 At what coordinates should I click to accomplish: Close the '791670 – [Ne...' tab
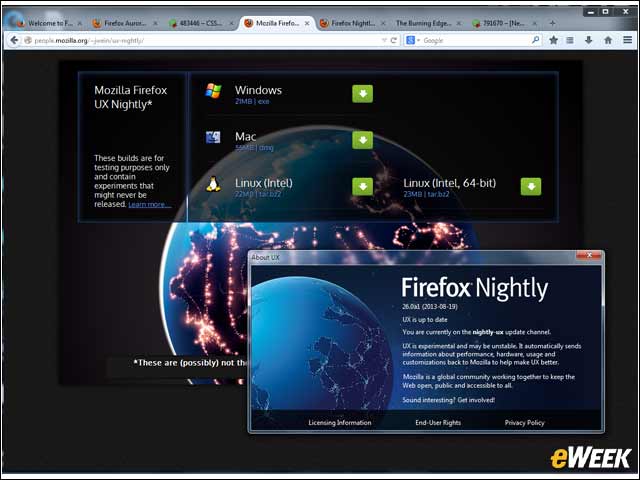coord(534,24)
